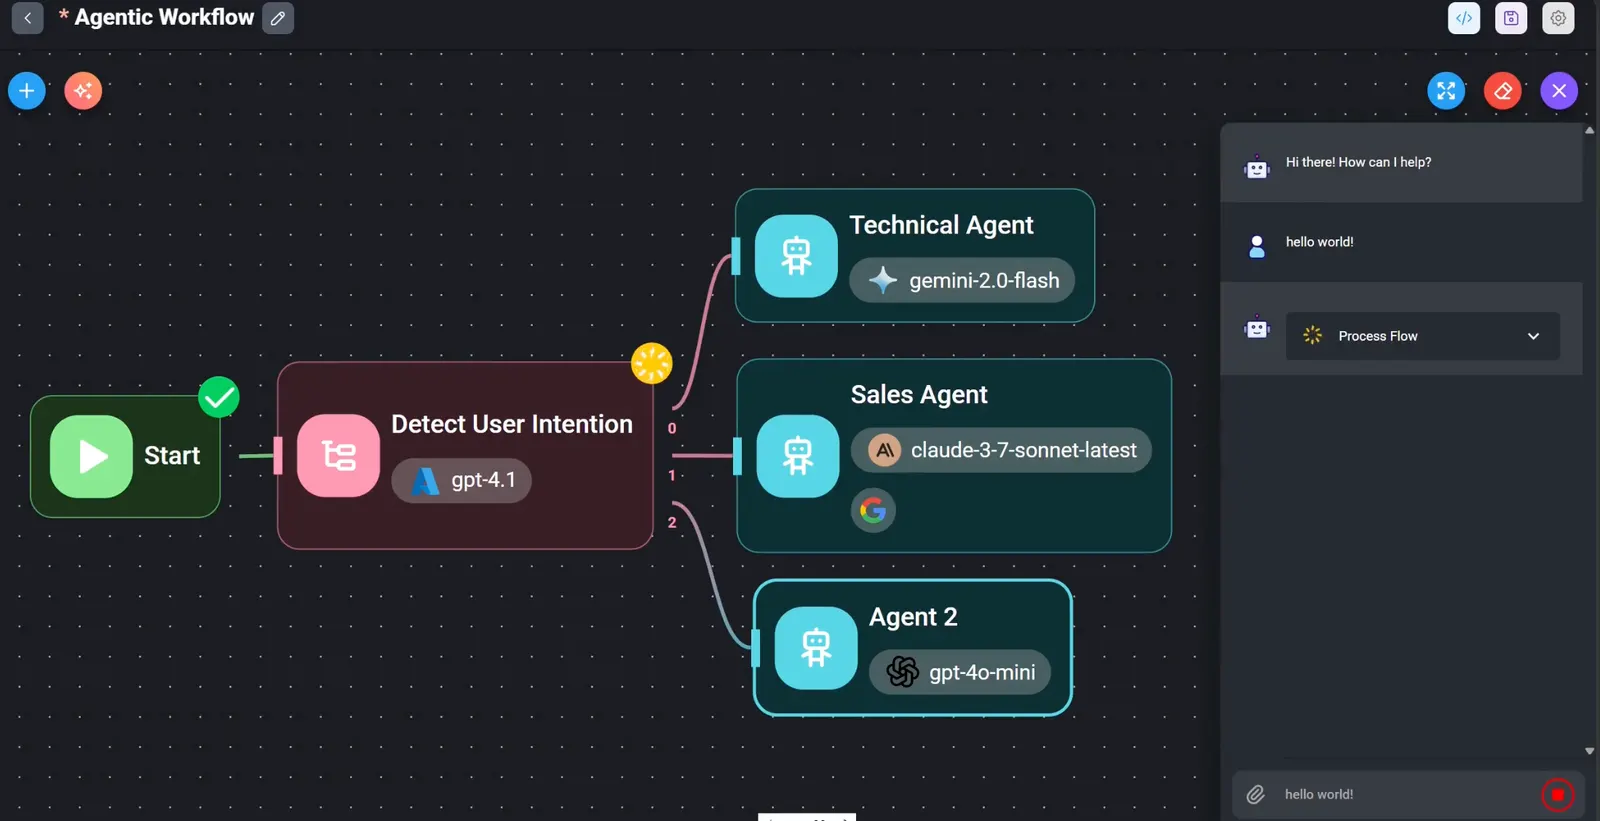This screenshot has width=1600, height=821.
Task: Click the Sales Agent robot icon
Action: [x=798, y=456]
